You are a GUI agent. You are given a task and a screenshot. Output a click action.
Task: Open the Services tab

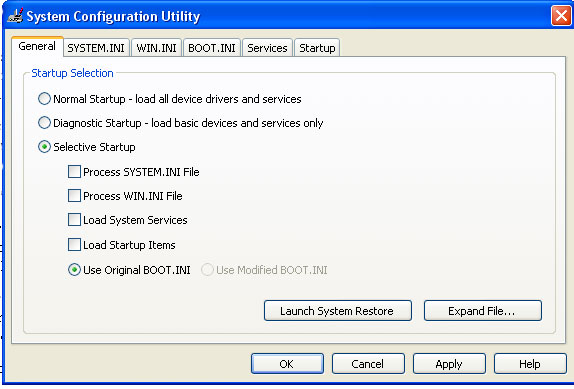tap(267, 48)
